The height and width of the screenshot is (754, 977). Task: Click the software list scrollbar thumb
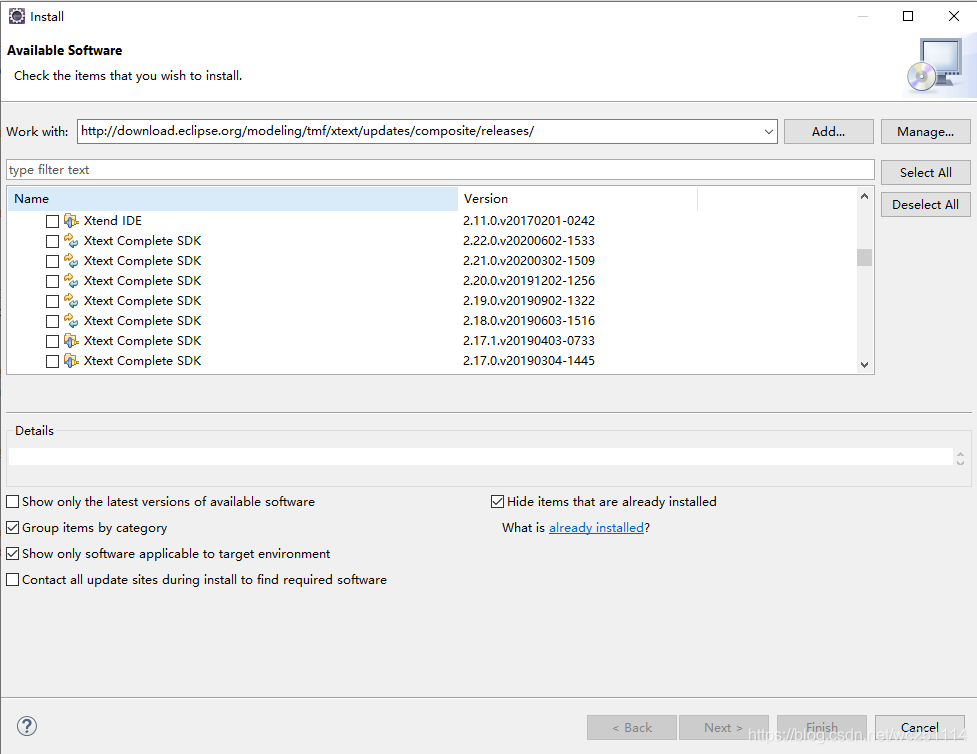click(864, 257)
